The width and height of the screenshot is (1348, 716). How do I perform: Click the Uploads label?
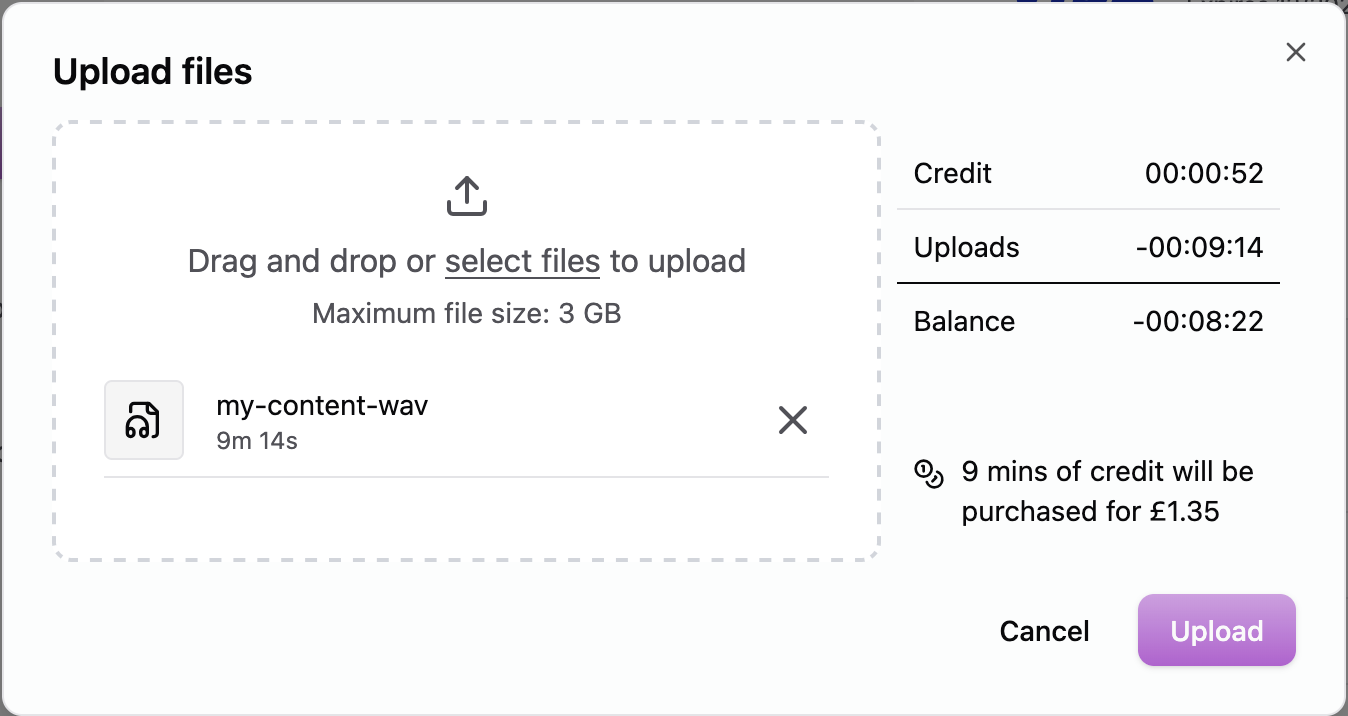[x=967, y=247]
